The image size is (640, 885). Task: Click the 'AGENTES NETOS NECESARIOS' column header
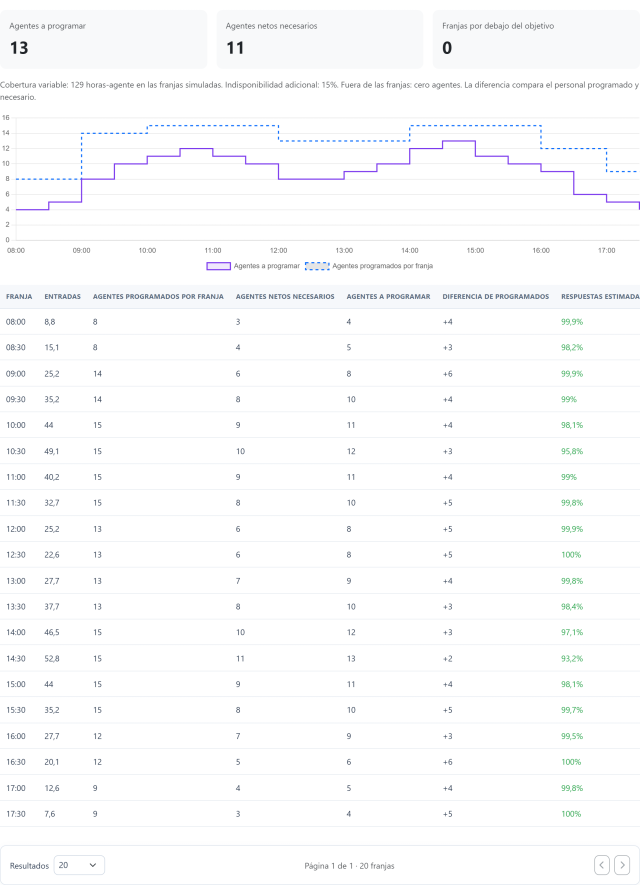285,296
